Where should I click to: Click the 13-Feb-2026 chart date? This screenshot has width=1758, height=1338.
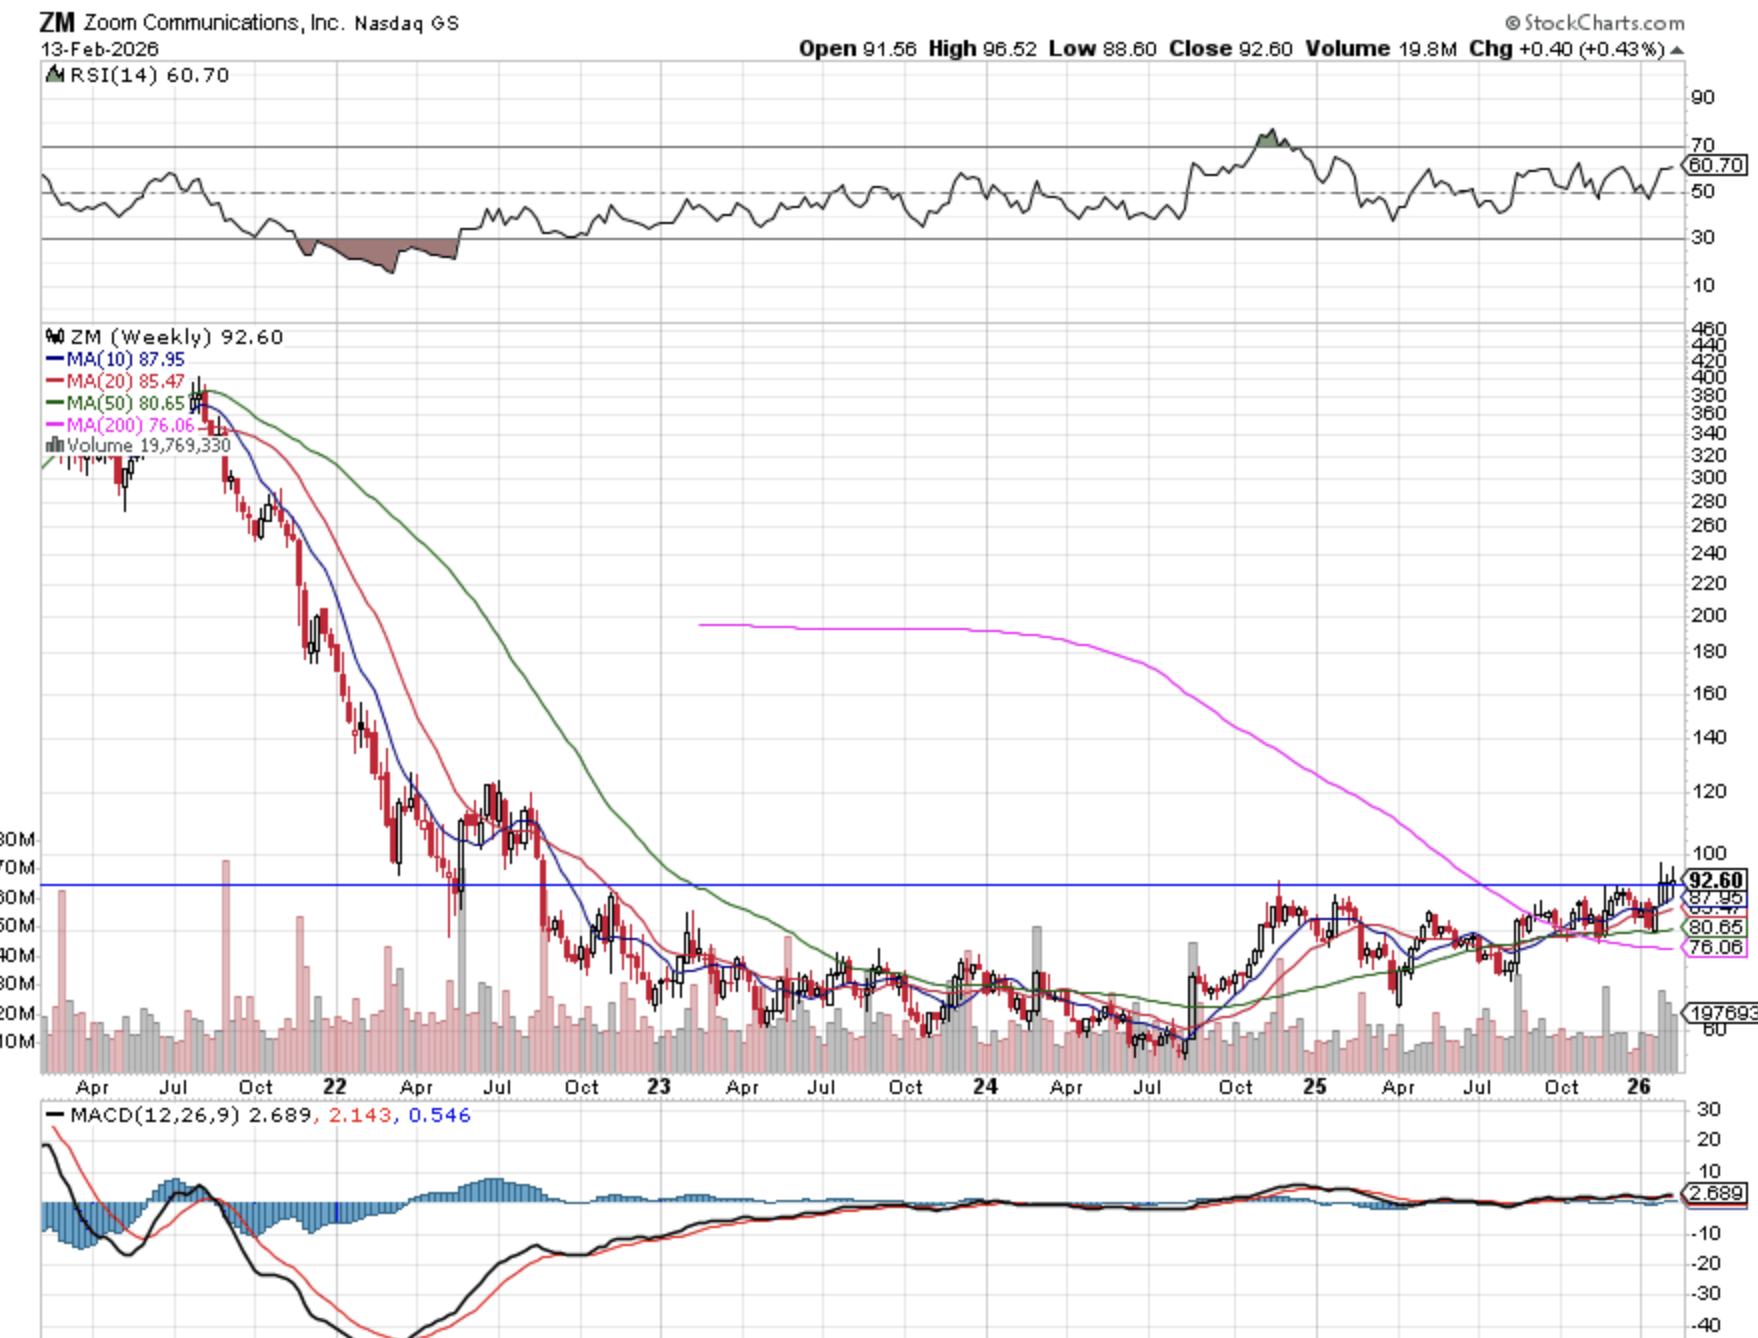pos(99,49)
